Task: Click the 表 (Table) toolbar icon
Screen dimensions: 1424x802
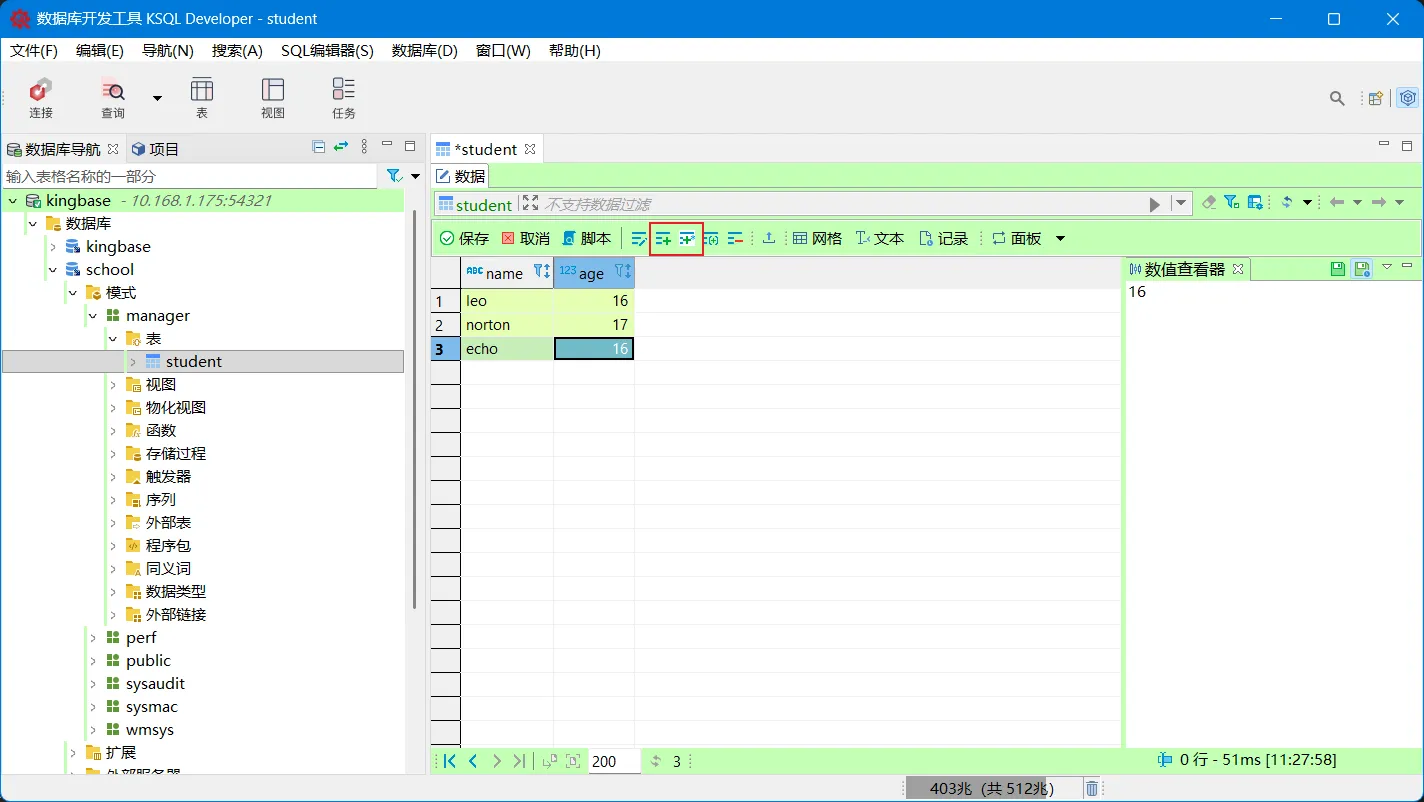Action: pos(202,97)
